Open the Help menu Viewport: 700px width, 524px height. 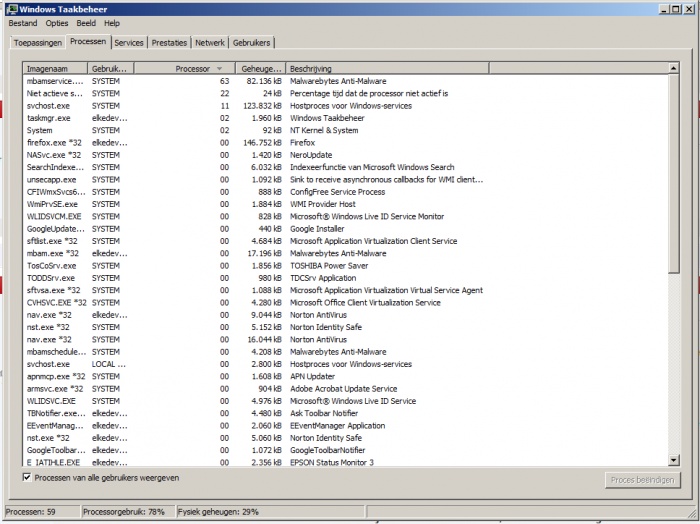(112, 23)
